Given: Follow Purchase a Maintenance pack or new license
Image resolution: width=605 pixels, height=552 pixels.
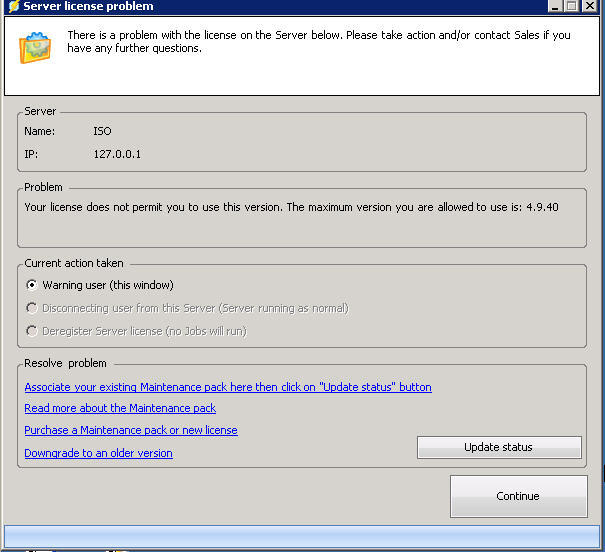Looking at the screenshot, I should [131, 430].
